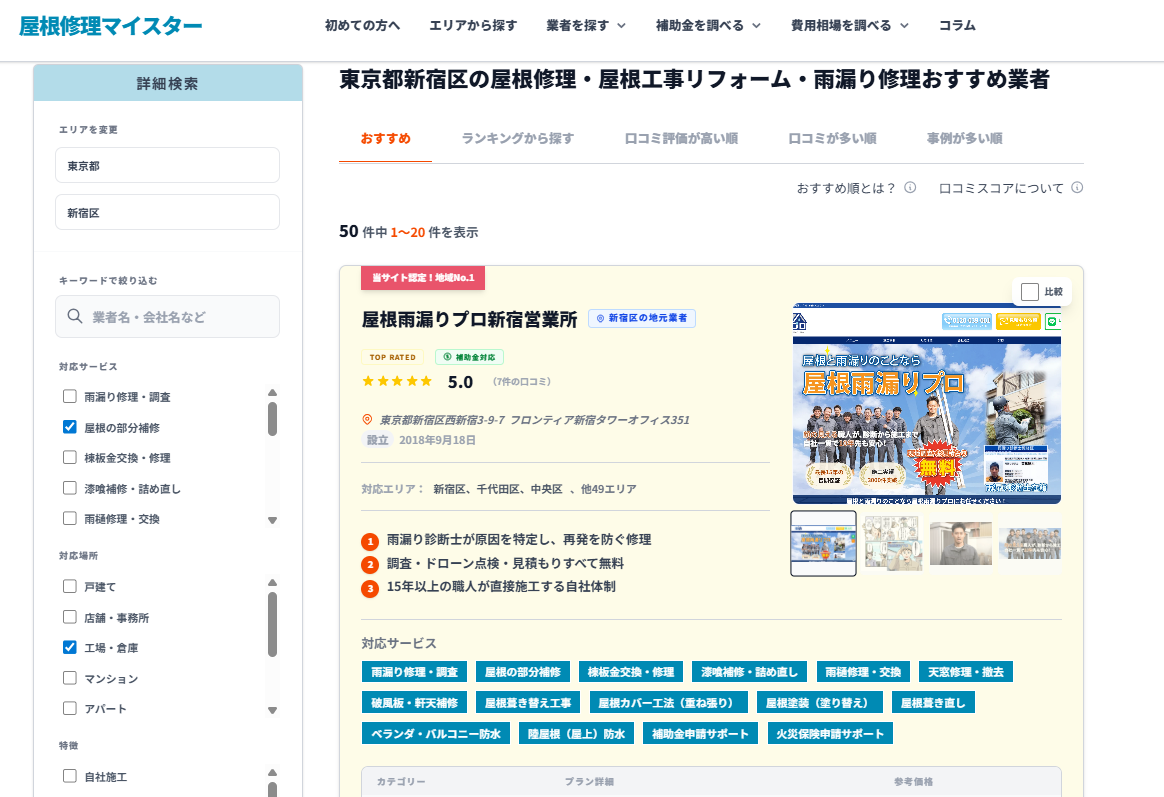Screen dimensions: 1164x797
Task: Click the 対応サービス list scrollbar thumb
Action: pos(272,419)
